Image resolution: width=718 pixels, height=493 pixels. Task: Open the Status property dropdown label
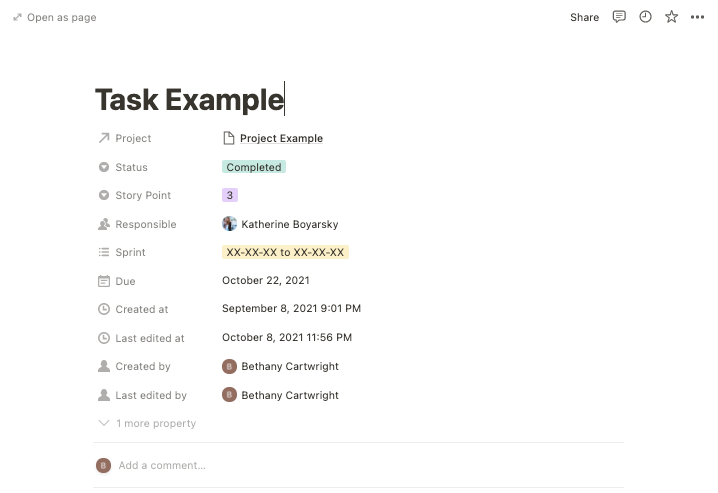pos(131,167)
